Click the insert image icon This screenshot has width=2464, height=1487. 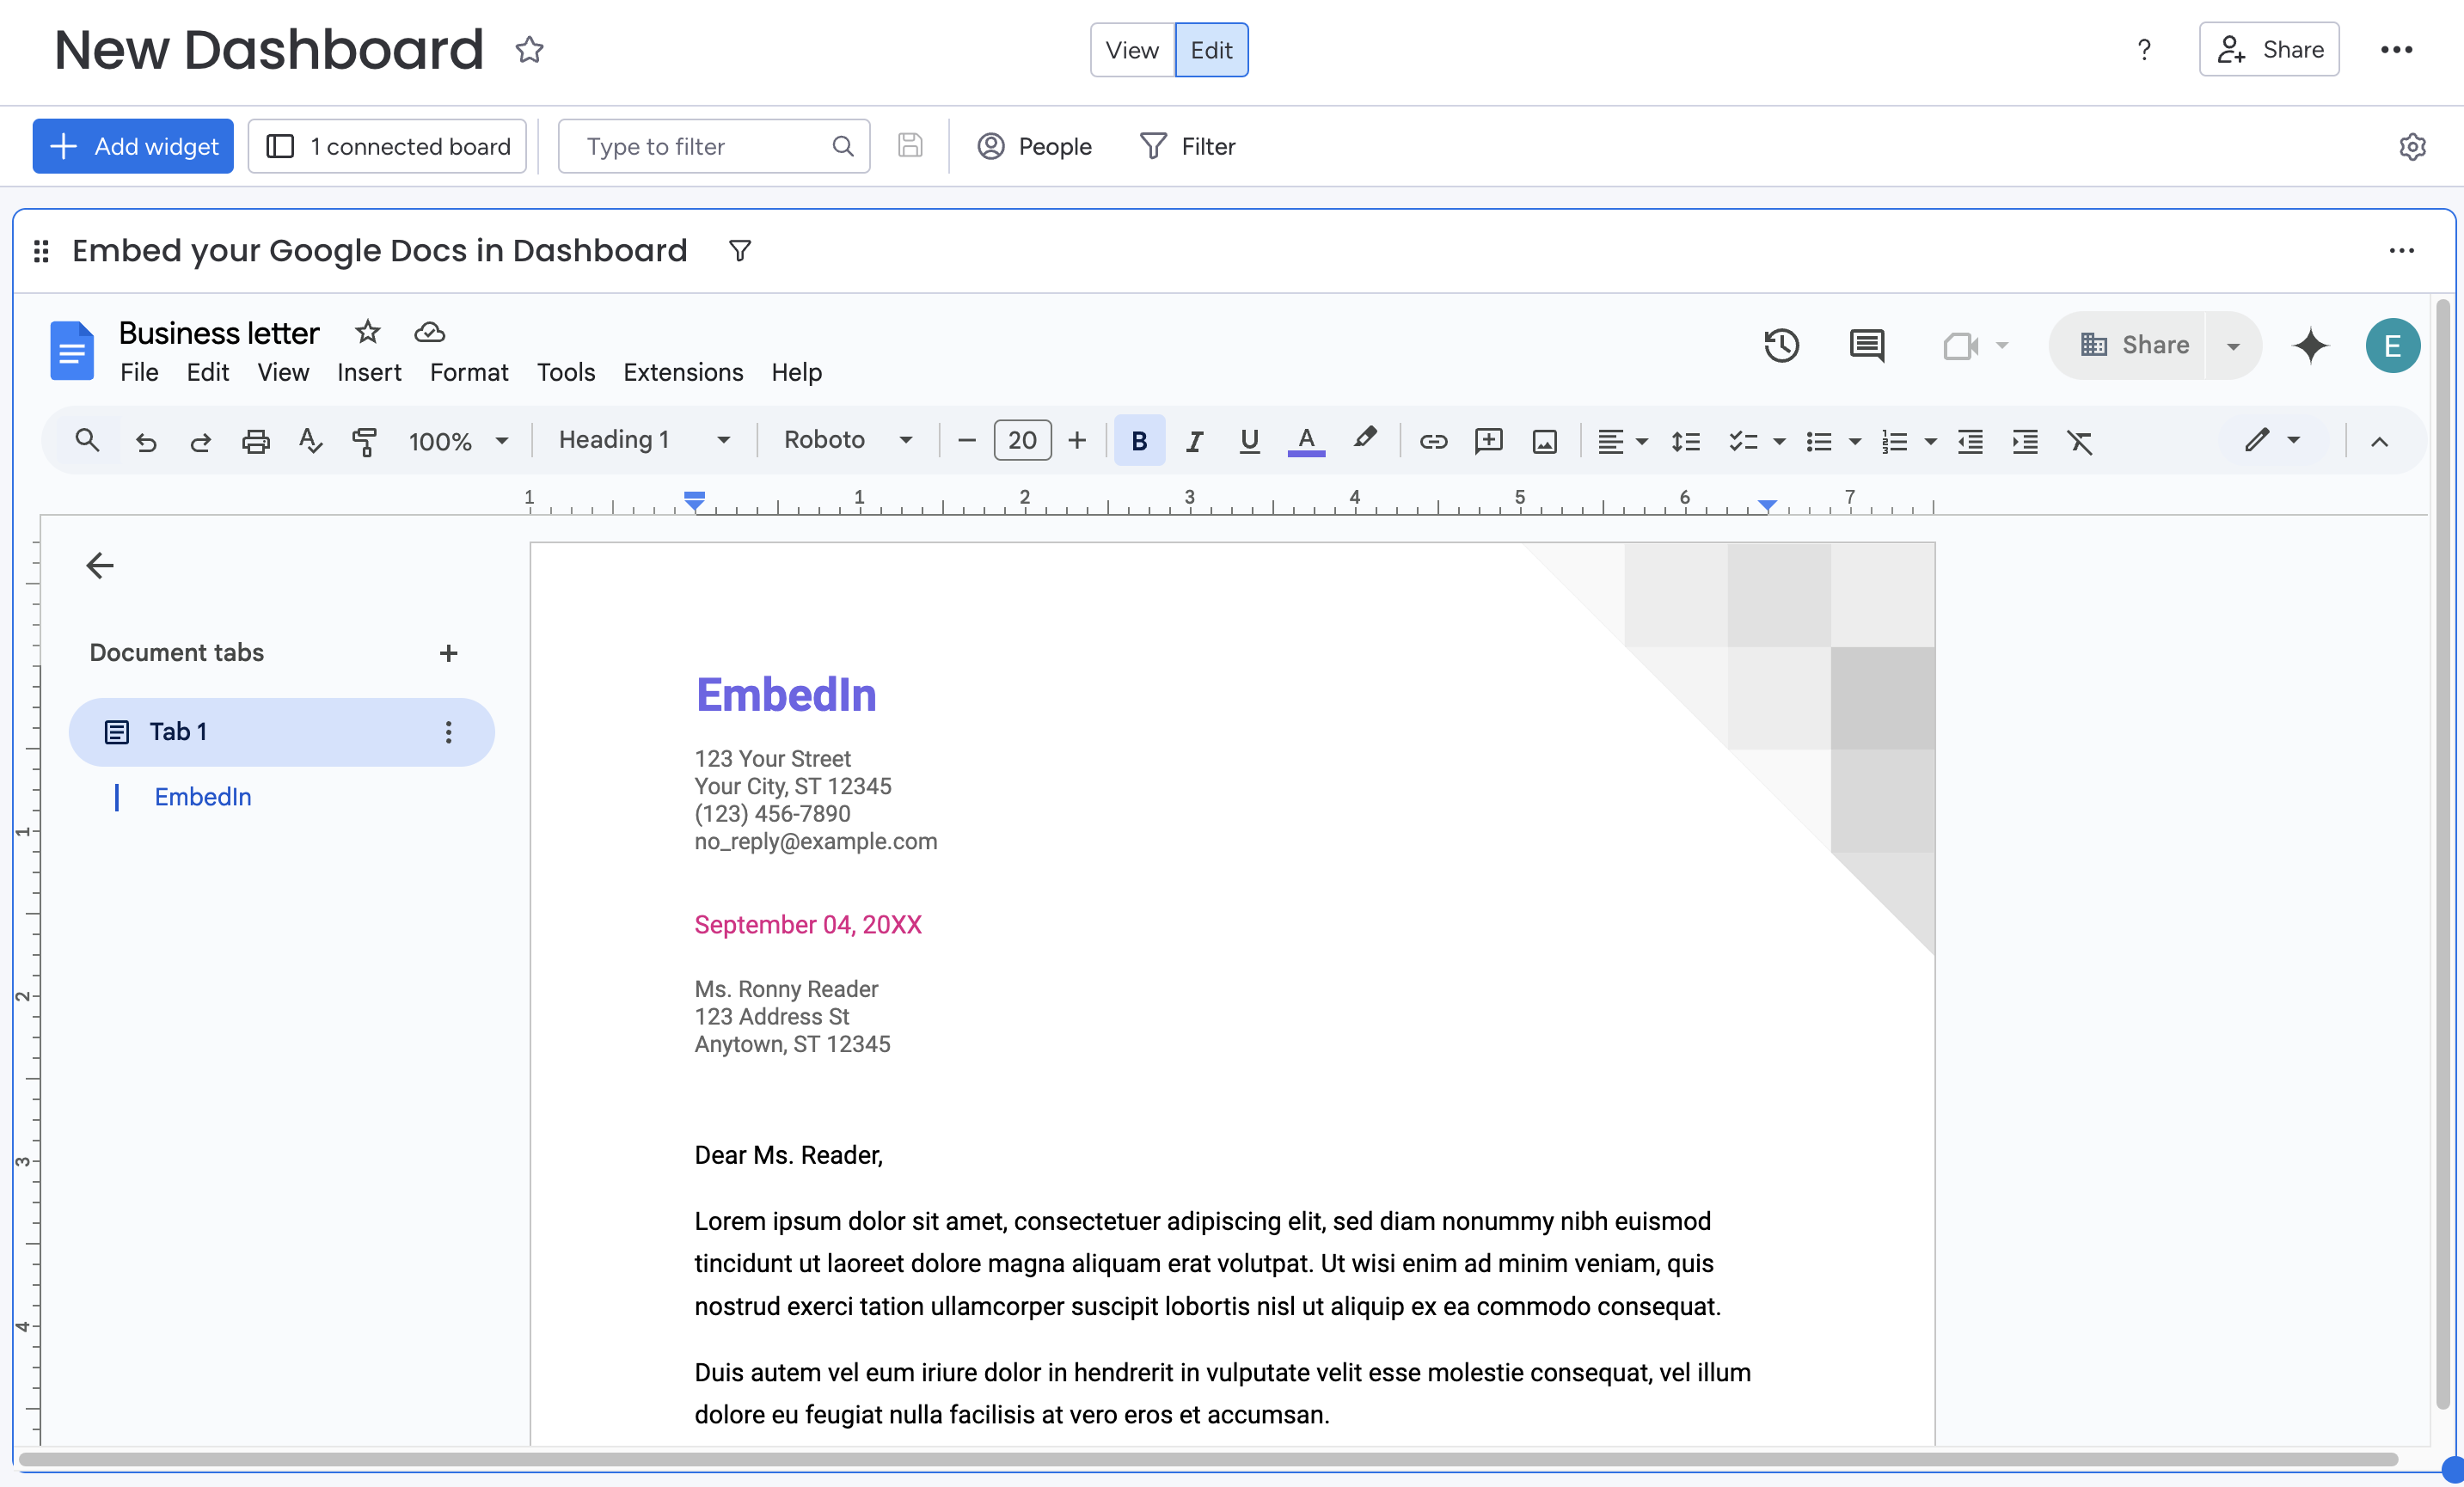coord(1544,441)
